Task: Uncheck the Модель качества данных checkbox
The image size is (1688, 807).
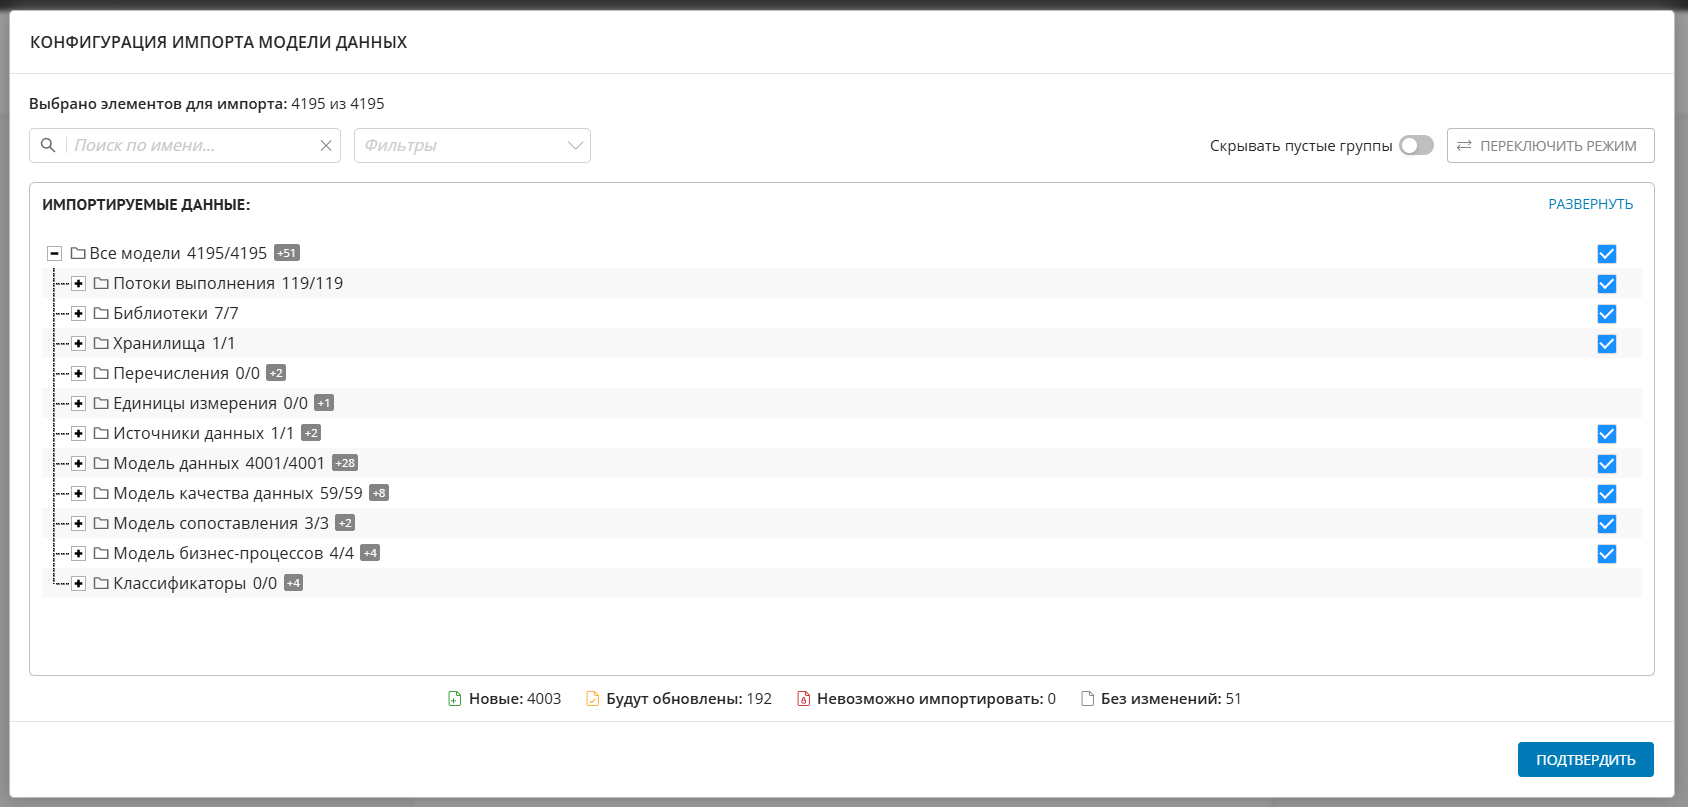Action: tap(1606, 494)
